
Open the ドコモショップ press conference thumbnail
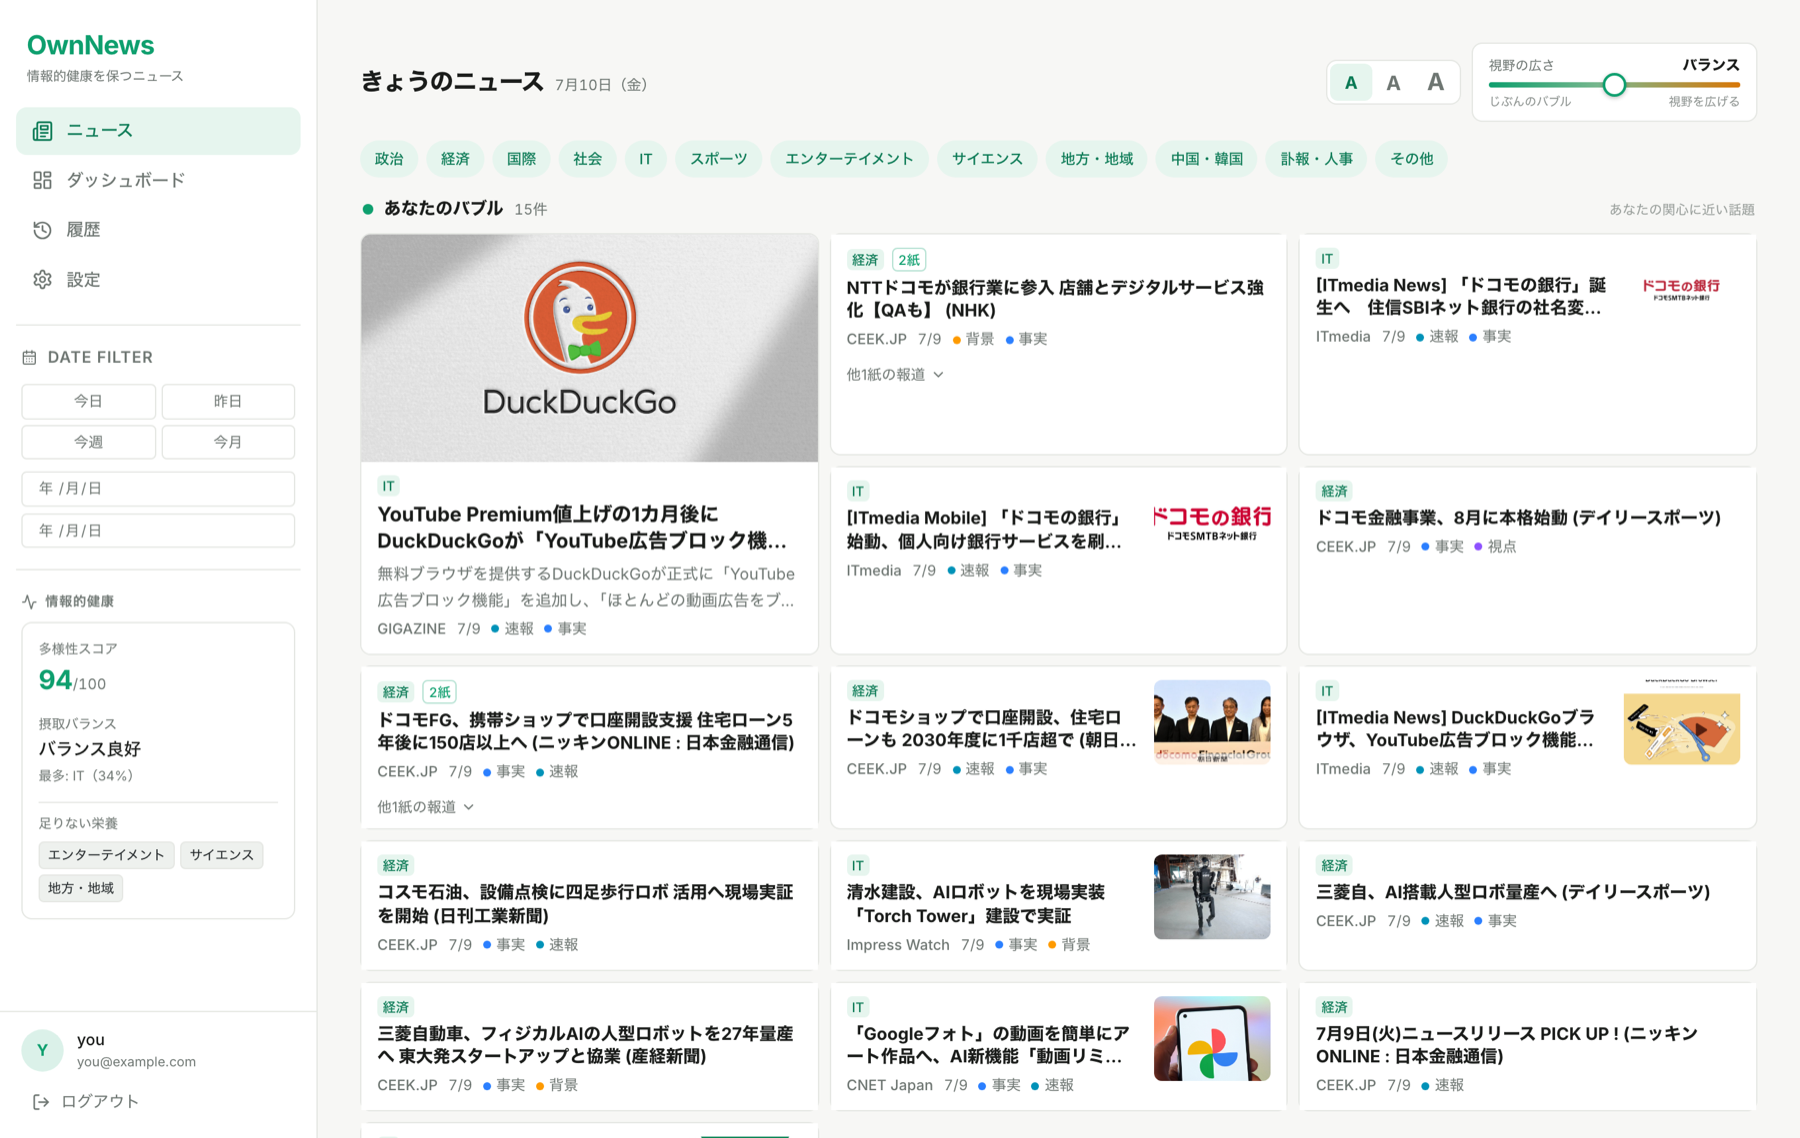(1212, 722)
